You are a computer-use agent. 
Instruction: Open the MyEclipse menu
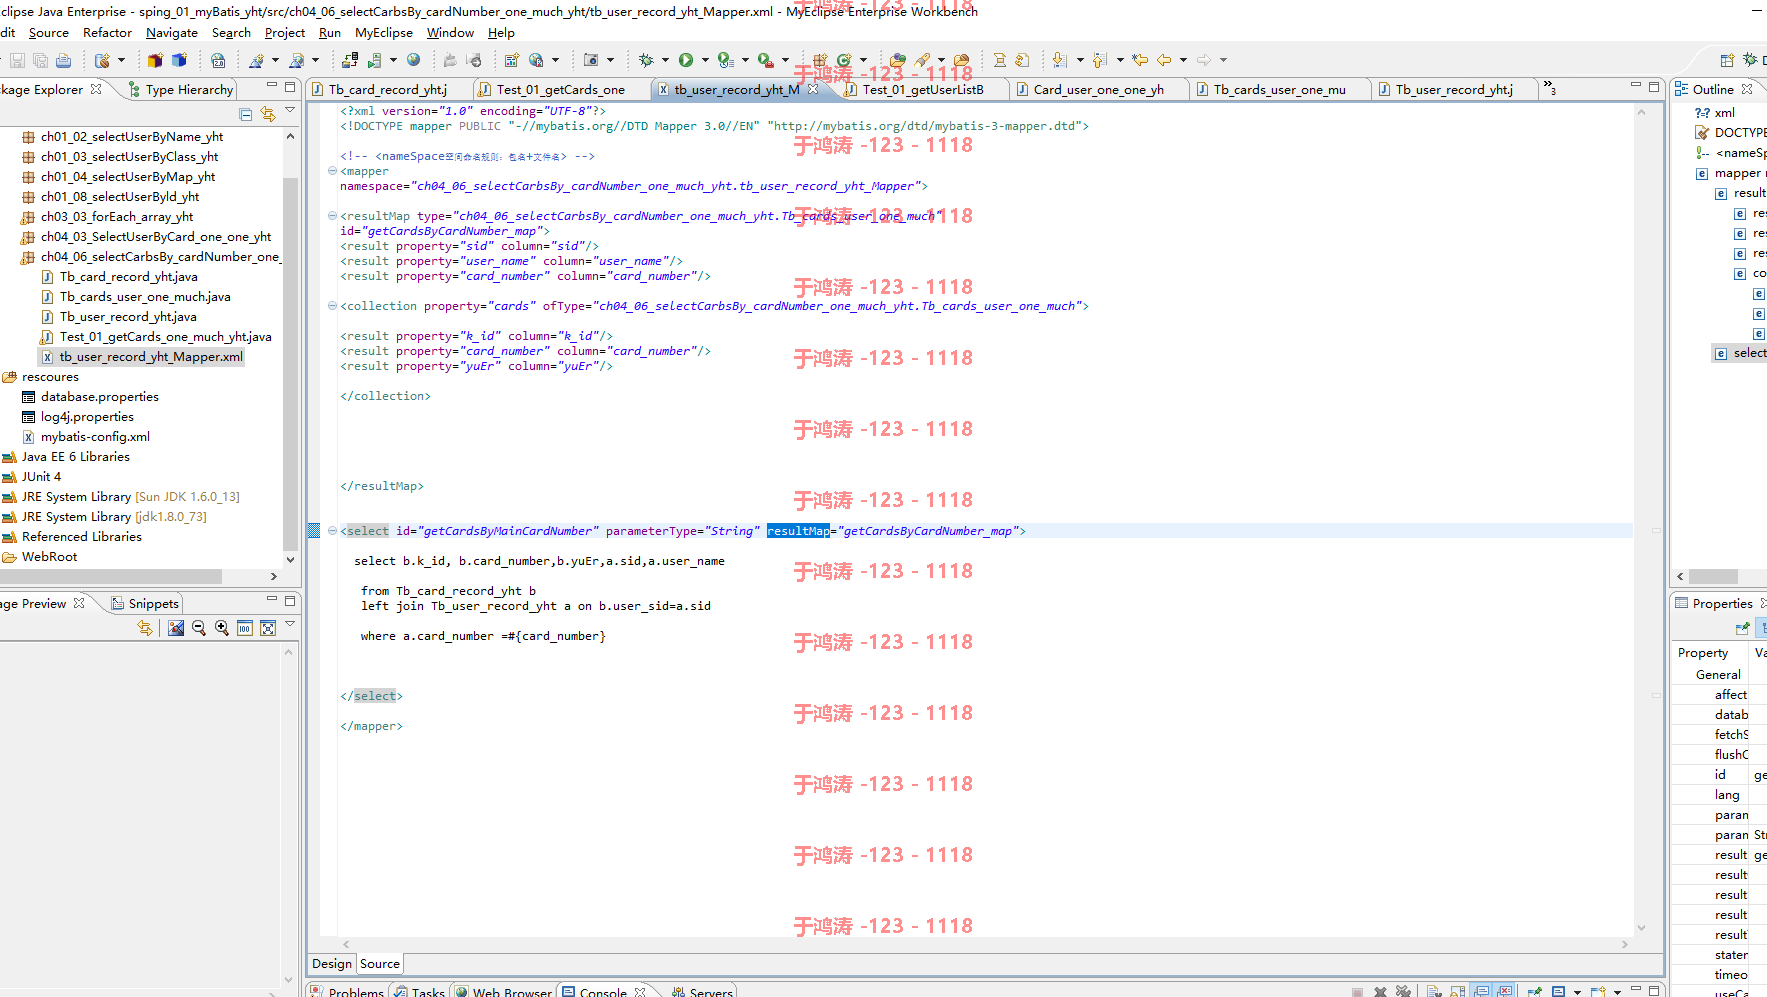coord(384,33)
